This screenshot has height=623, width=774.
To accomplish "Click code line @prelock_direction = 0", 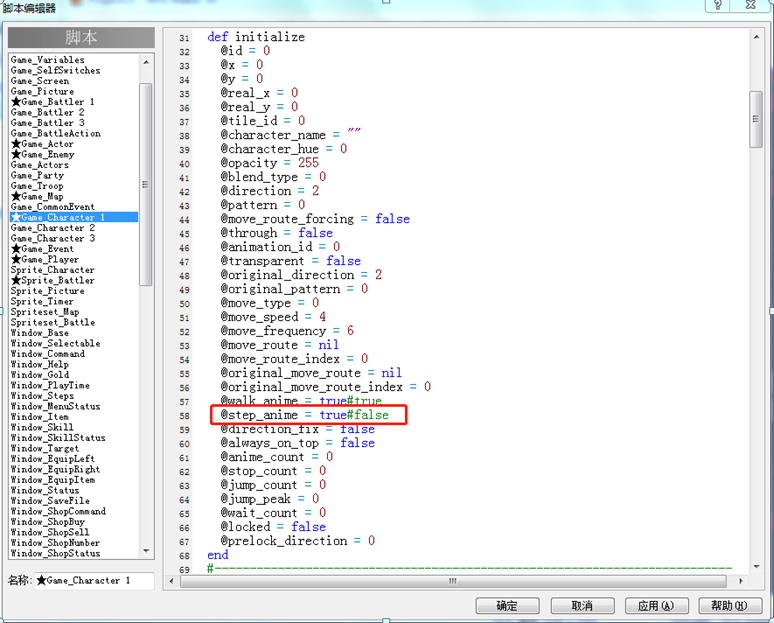I will [298, 541].
